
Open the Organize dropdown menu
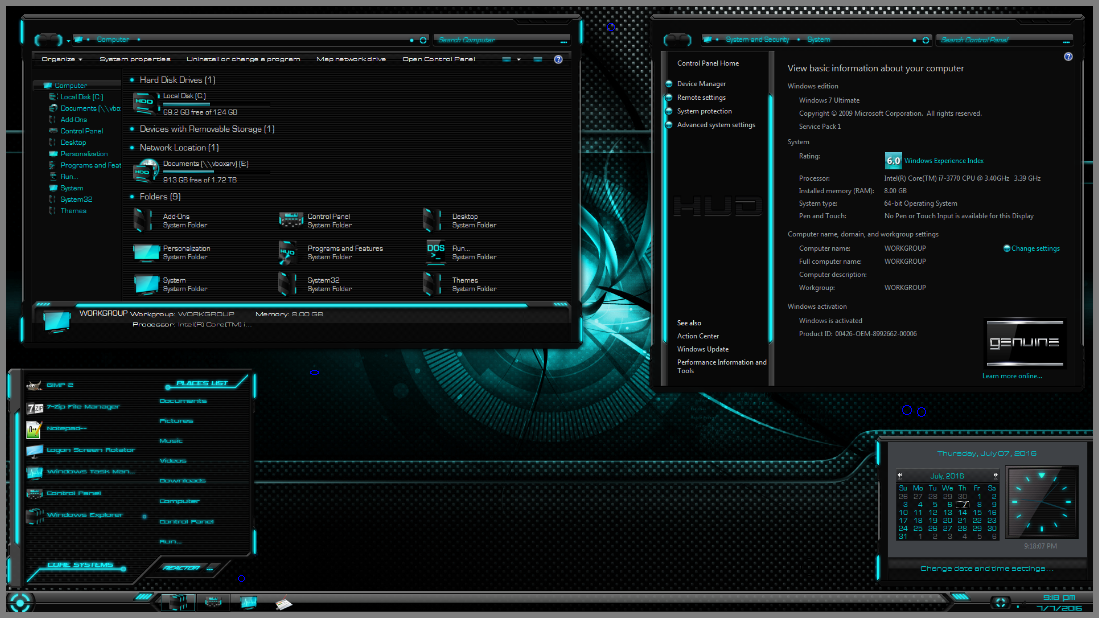point(62,59)
